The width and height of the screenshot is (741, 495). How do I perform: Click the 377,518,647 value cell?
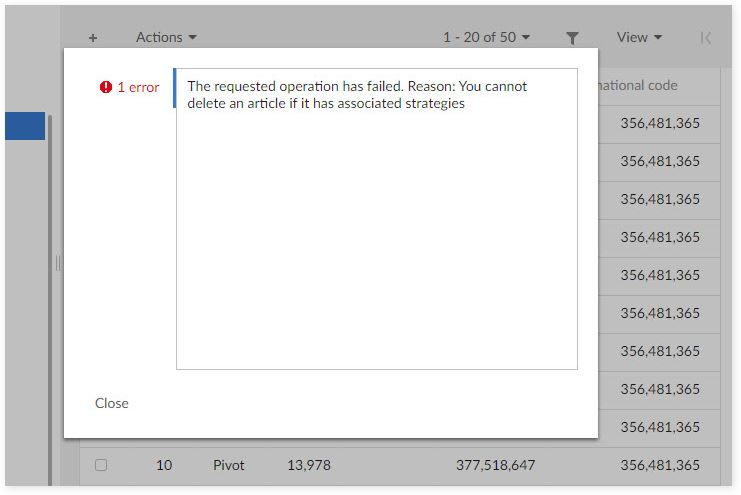[495, 465]
